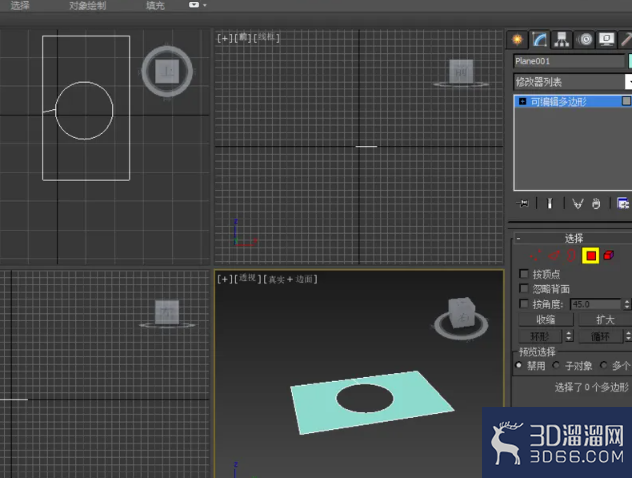Open ribbon dropdown arrow beside 填充
The width and height of the screenshot is (632, 478).
click(205, 5)
